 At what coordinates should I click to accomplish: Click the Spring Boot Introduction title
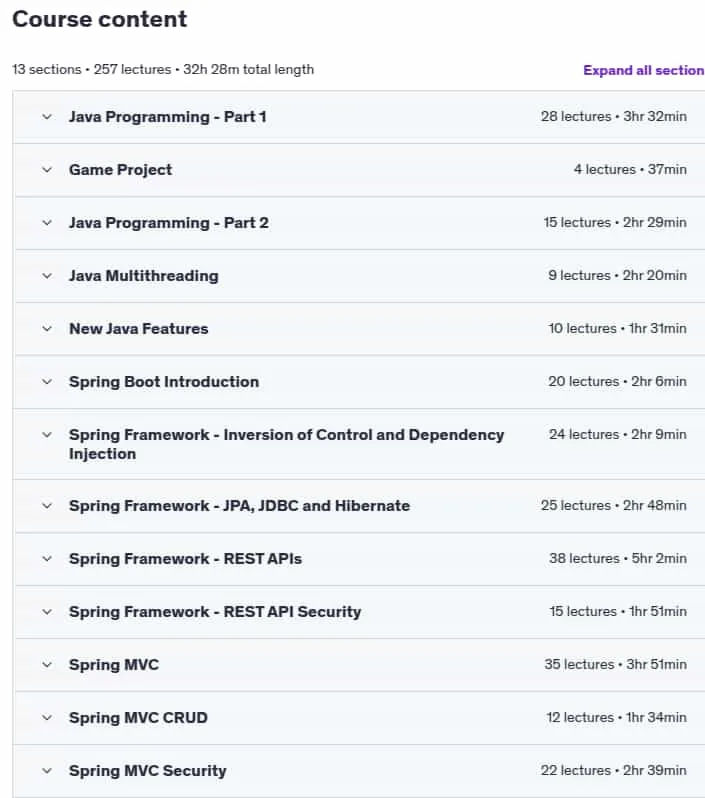click(164, 382)
